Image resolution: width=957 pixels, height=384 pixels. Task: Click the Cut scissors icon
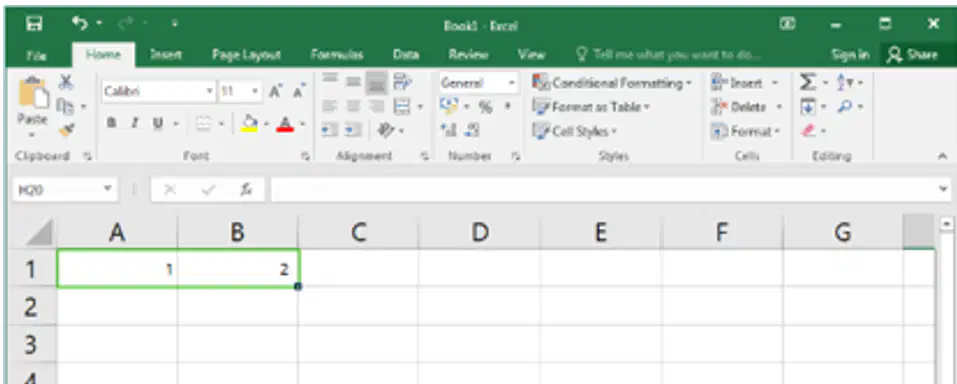tap(66, 82)
